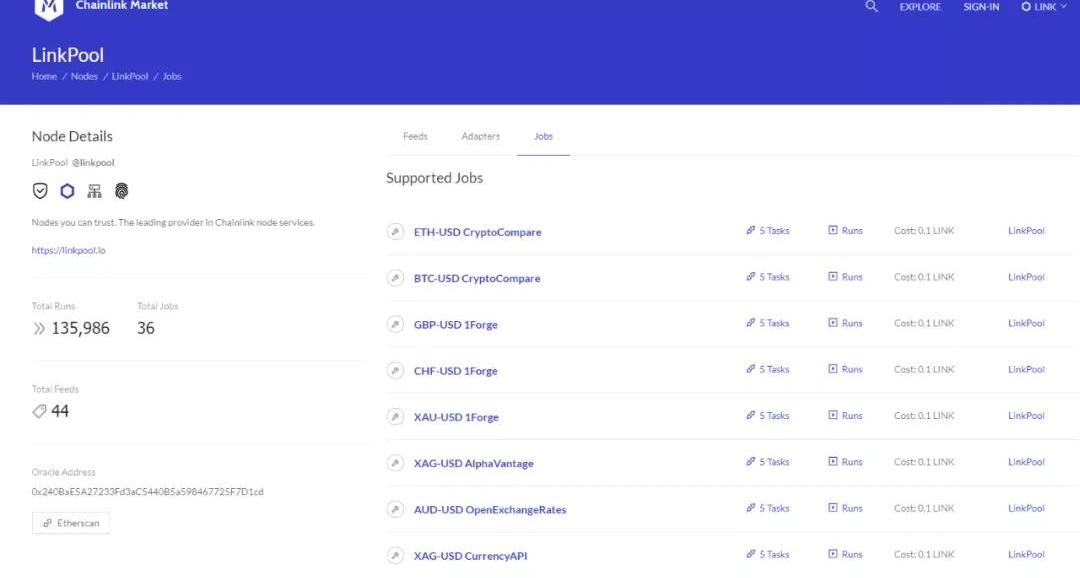Screen dimensions: 1080x578
Task: Click LinkPool link on ETH-USD CryptoCompare row
Action: 1026,231
